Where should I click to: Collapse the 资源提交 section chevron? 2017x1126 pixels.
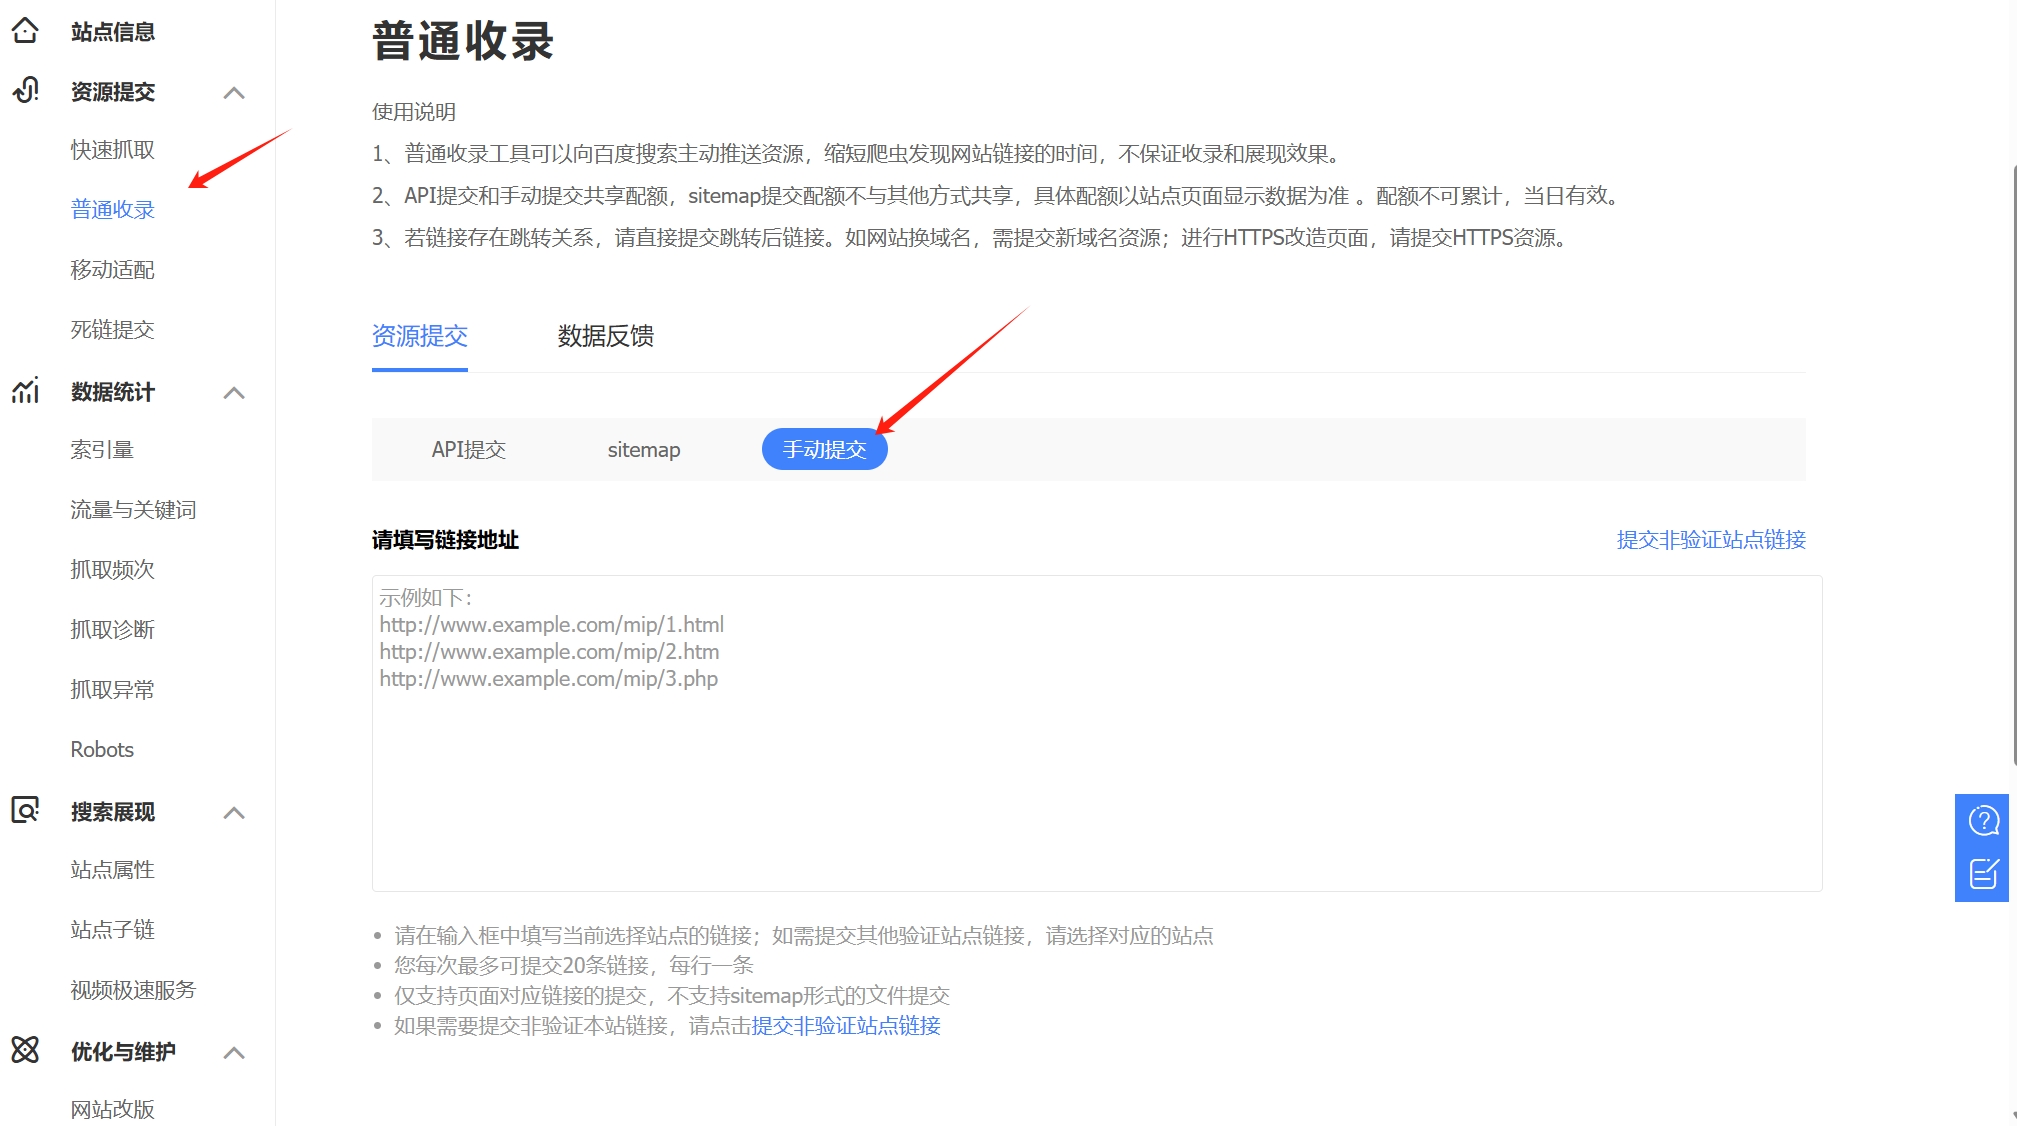click(234, 93)
